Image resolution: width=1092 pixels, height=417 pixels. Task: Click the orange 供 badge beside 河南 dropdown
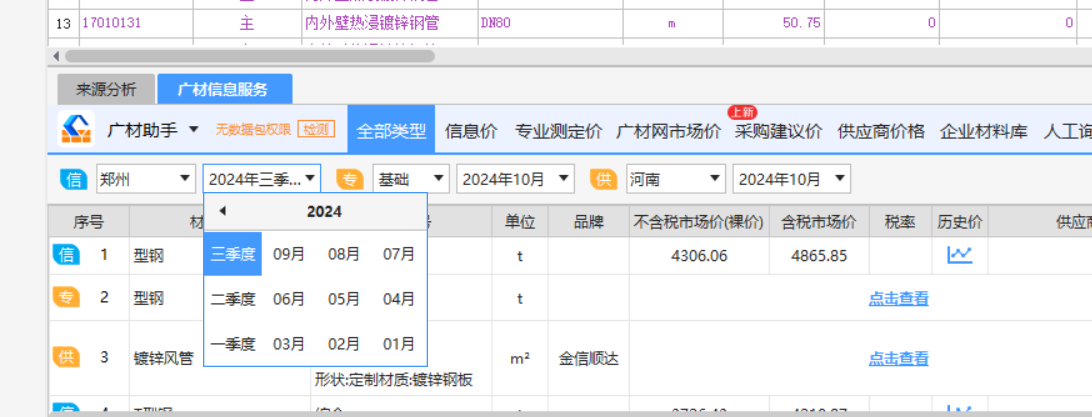pos(604,180)
